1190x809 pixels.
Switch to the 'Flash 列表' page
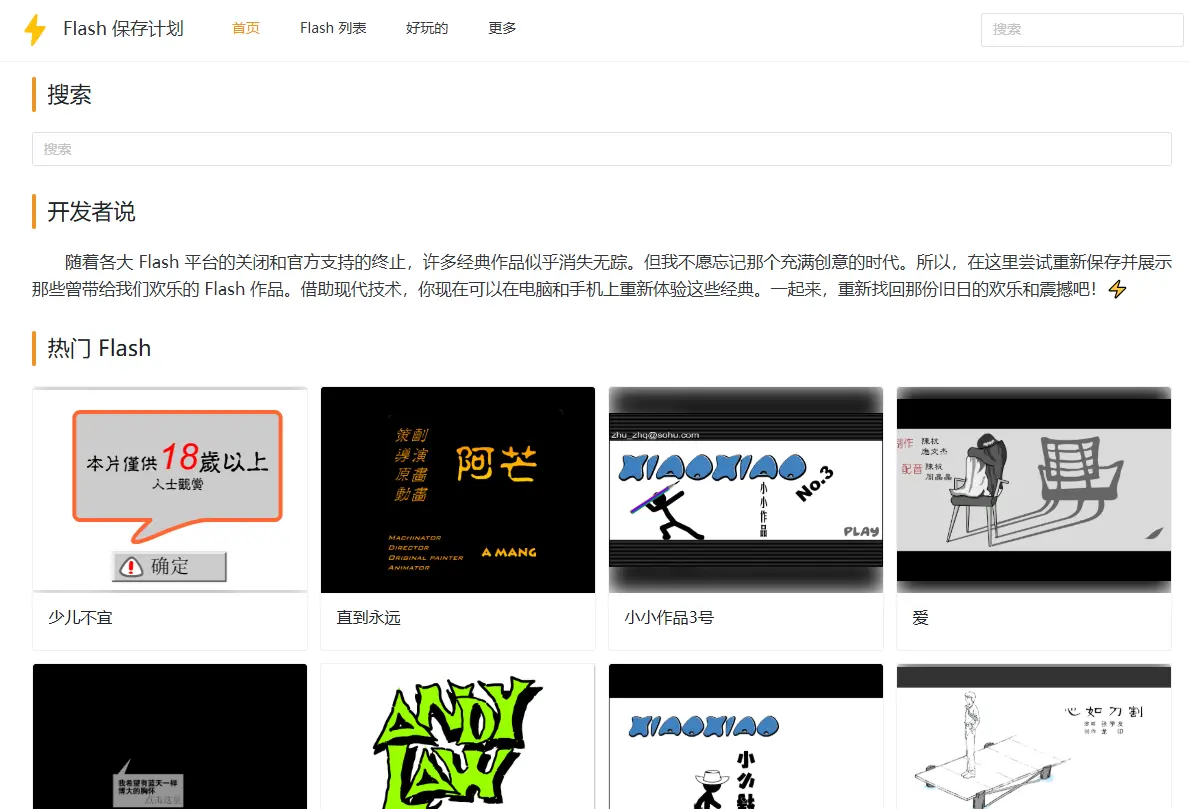[x=333, y=29]
